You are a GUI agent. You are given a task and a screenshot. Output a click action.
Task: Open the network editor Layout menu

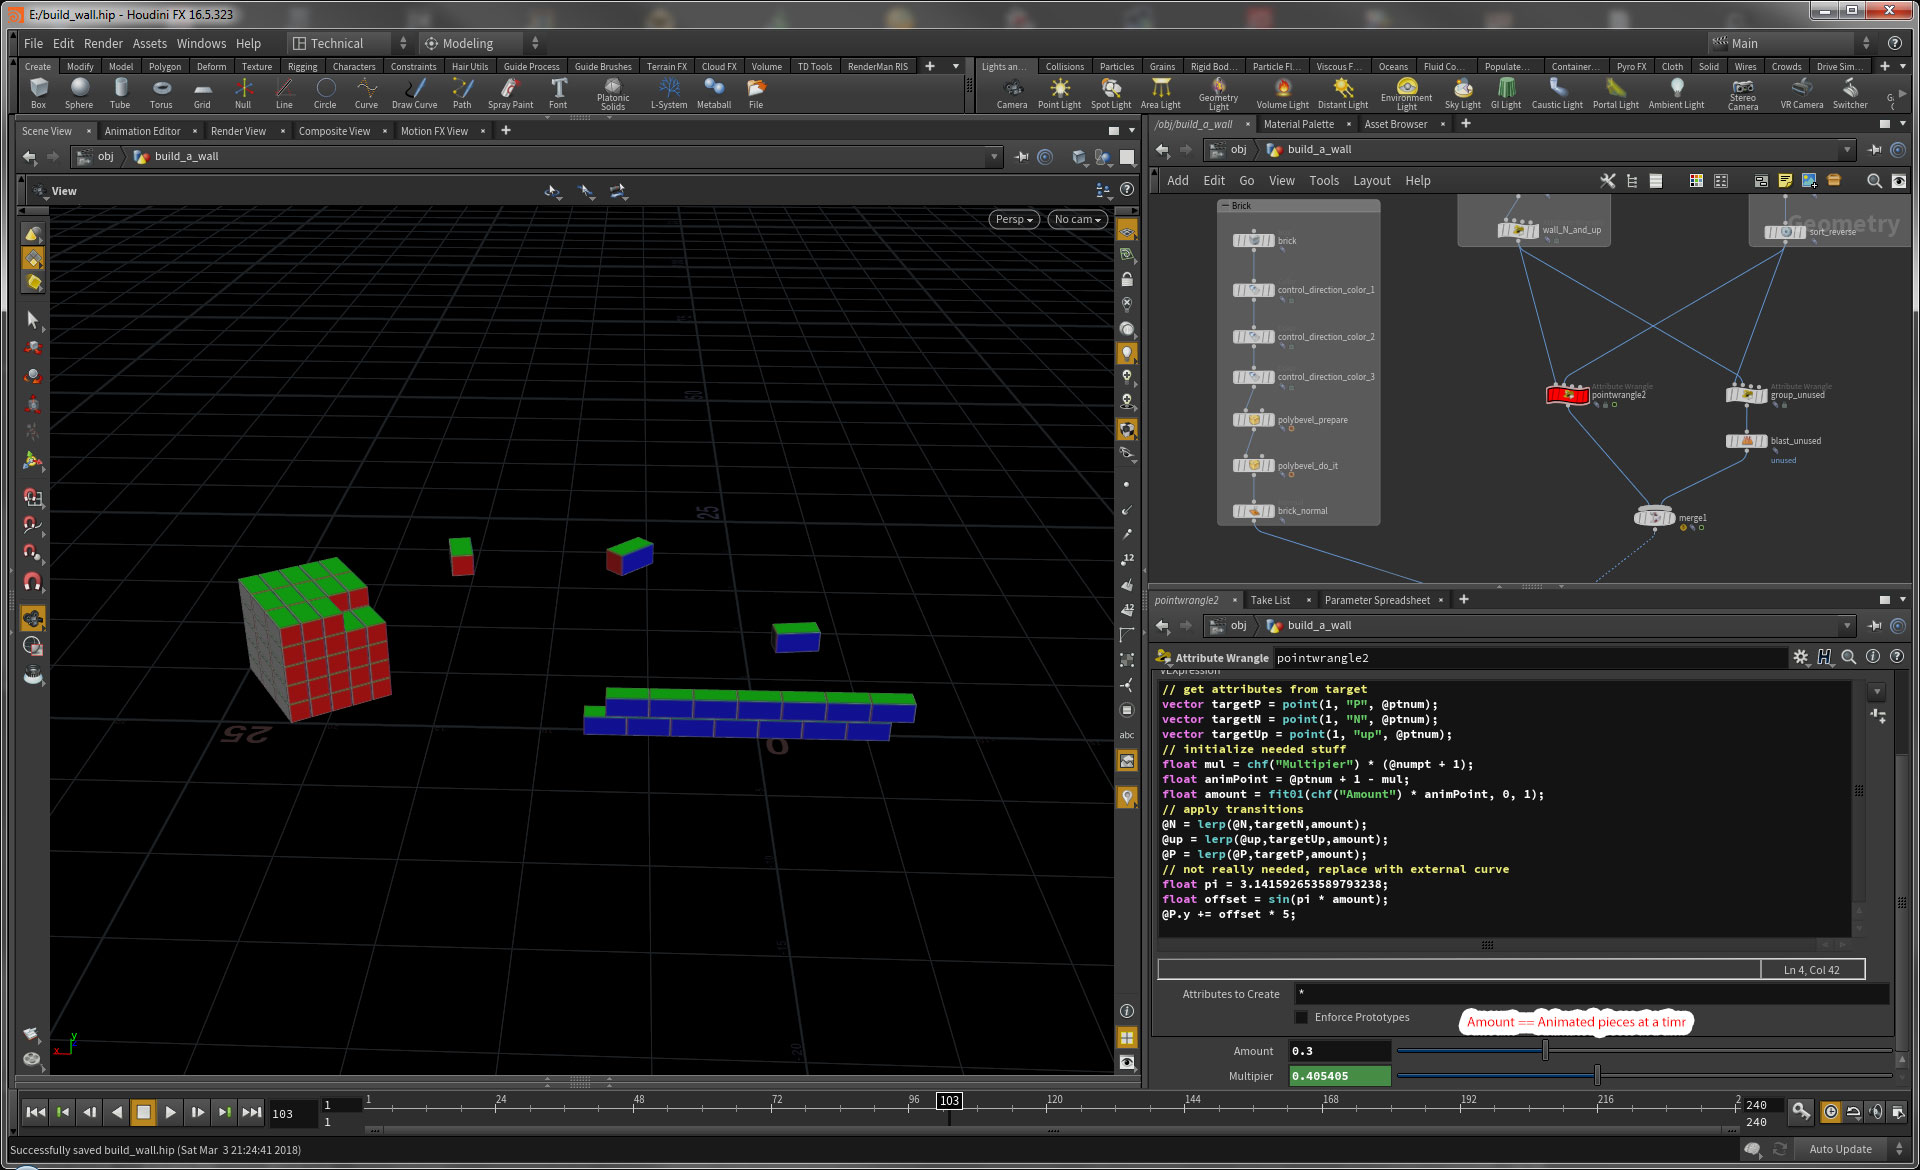(x=1372, y=181)
